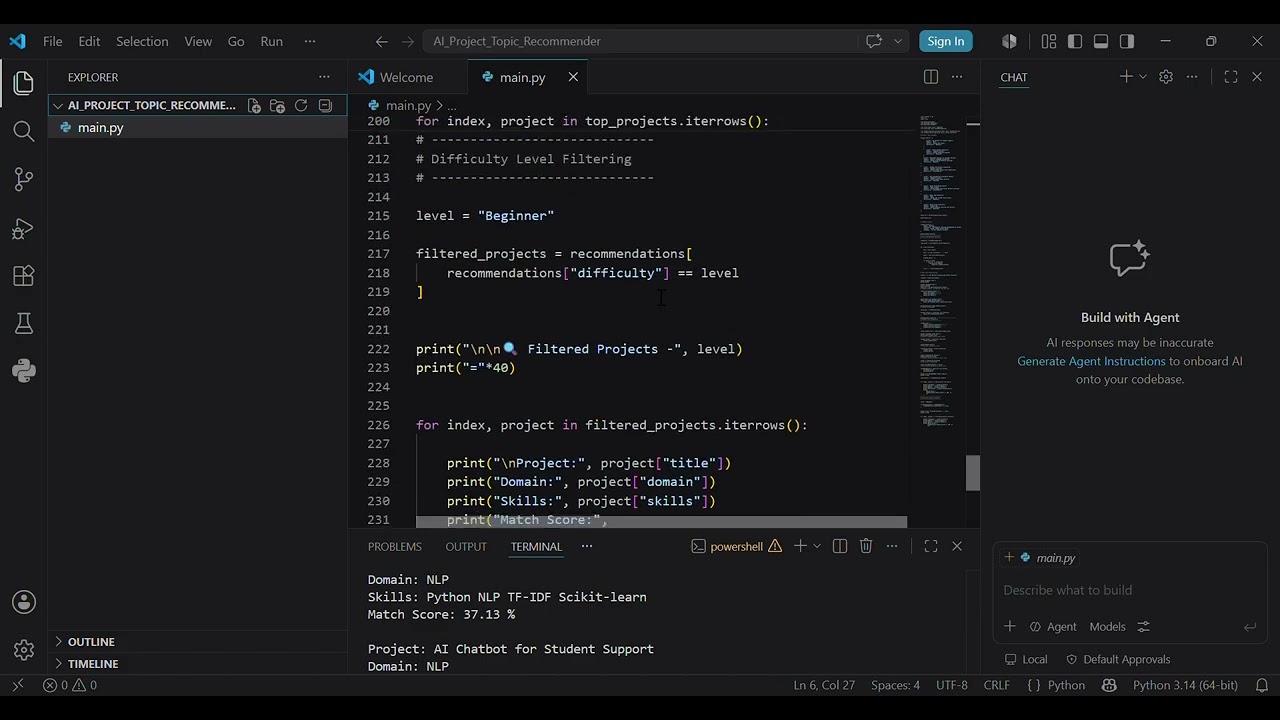Switch to the Welcome tab

tap(406, 77)
